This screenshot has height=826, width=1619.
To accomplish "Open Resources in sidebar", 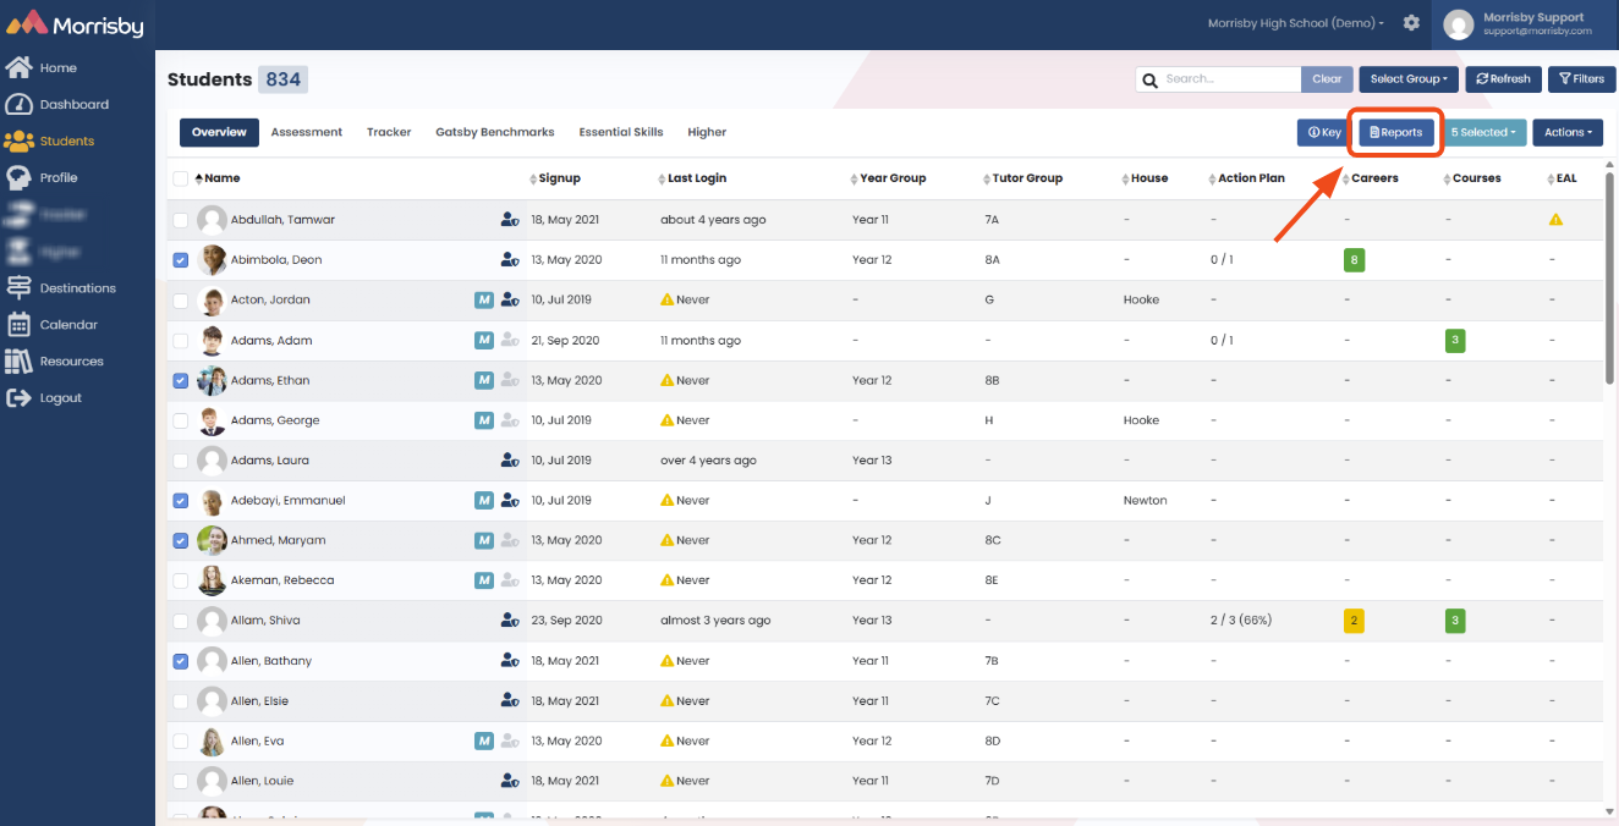I will click(55, 361).
